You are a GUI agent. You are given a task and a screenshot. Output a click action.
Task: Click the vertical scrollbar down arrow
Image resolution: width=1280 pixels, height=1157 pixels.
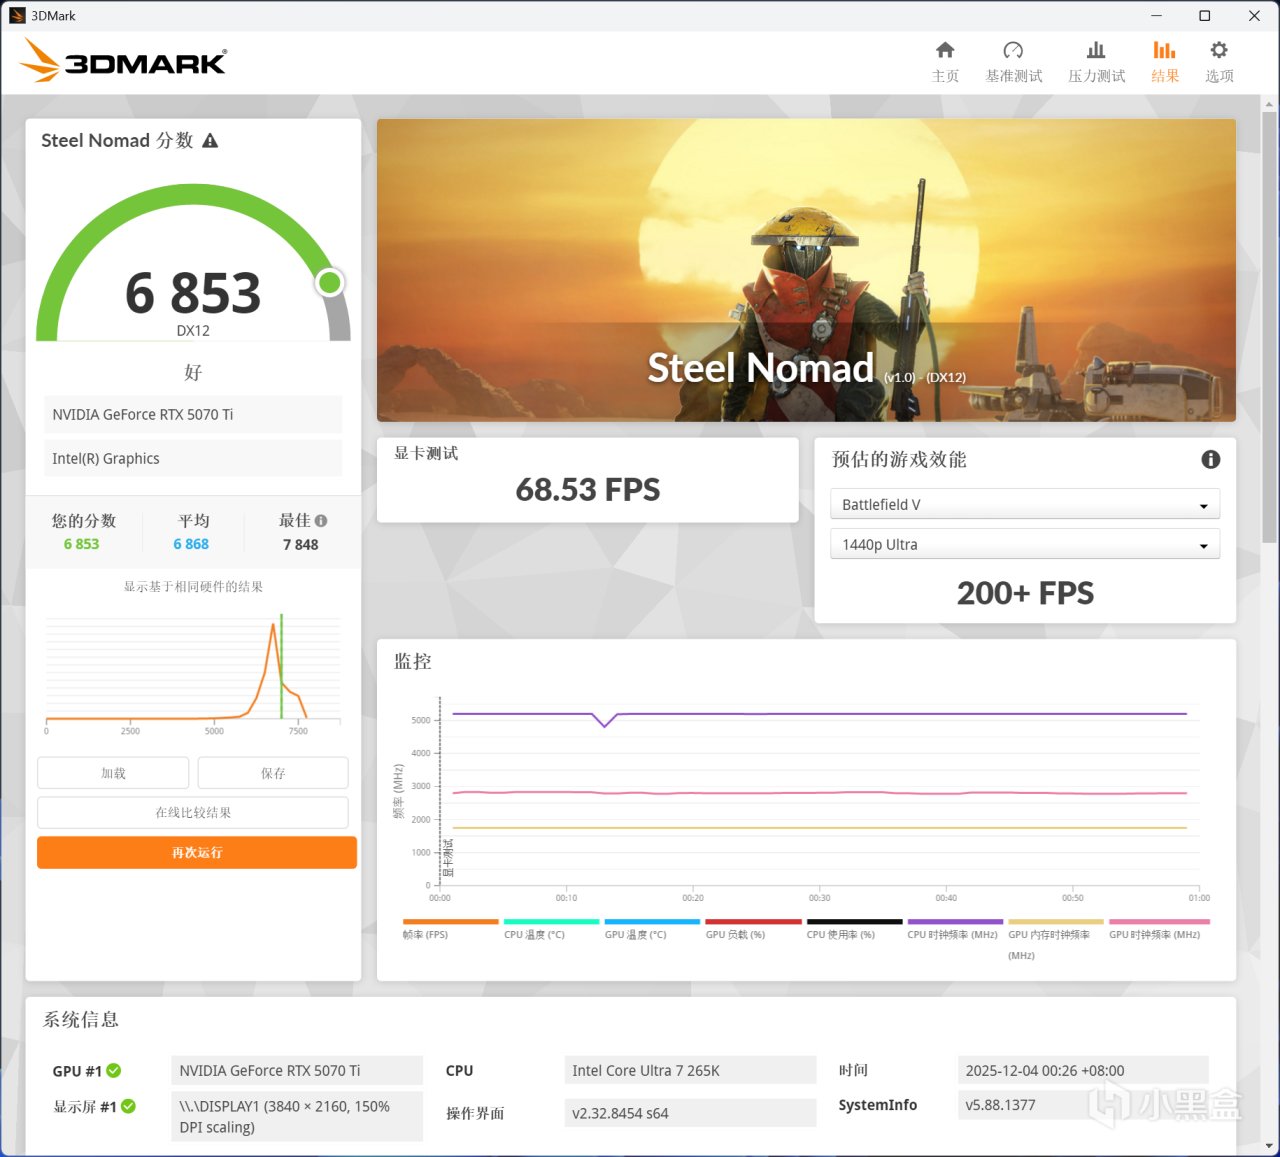[x=1270, y=1146]
